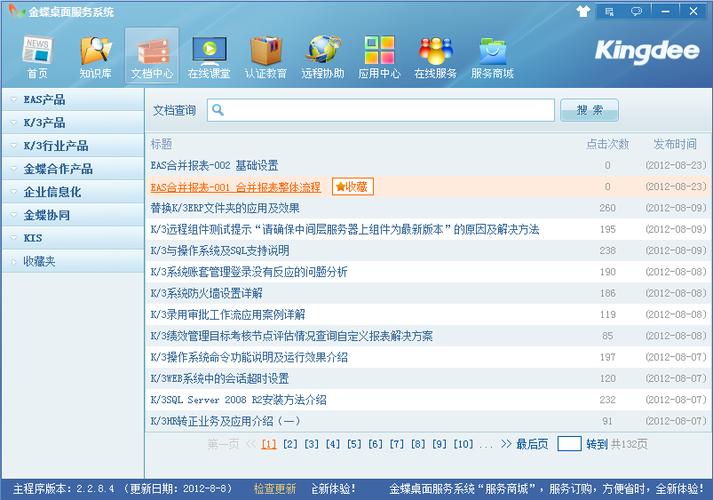Click the 搜索 search button
This screenshot has height=500, width=713.
pos(589,110)
